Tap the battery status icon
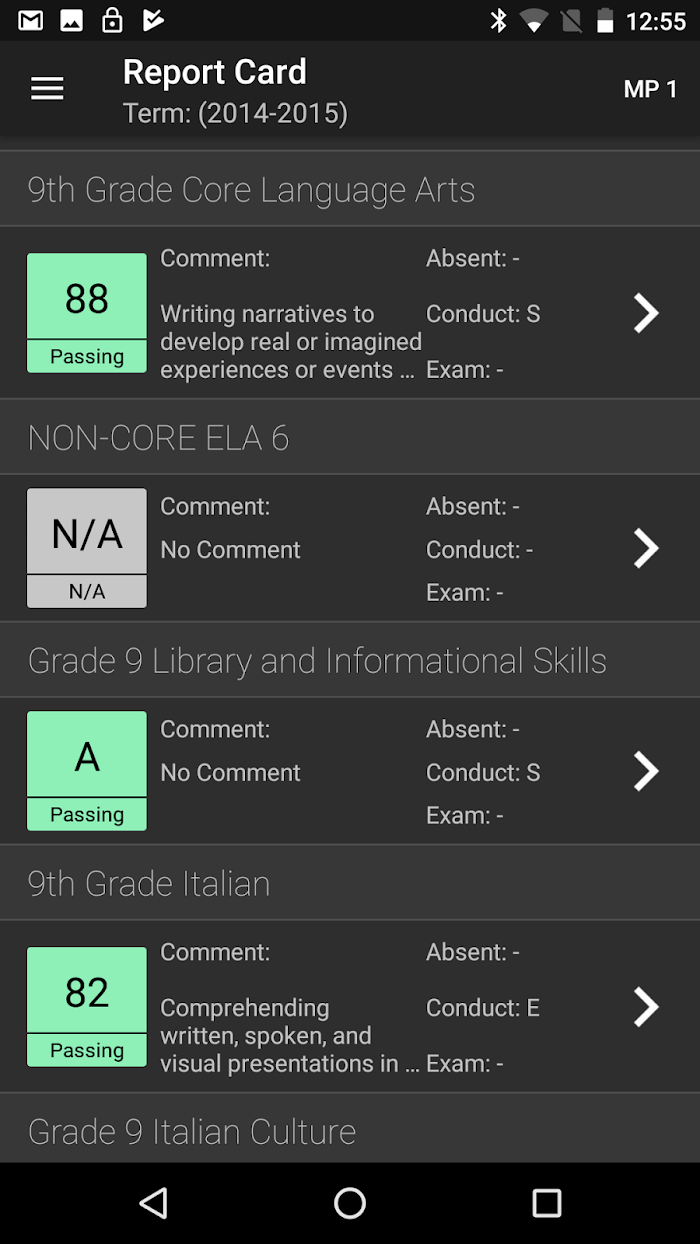 click(x=605, y=20)
